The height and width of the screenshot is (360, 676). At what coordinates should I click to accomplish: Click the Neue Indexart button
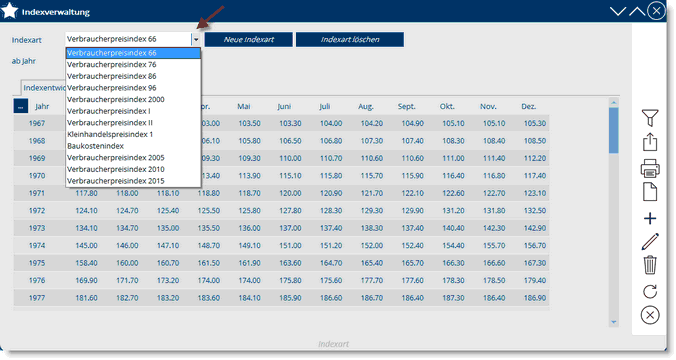point(249,39)
